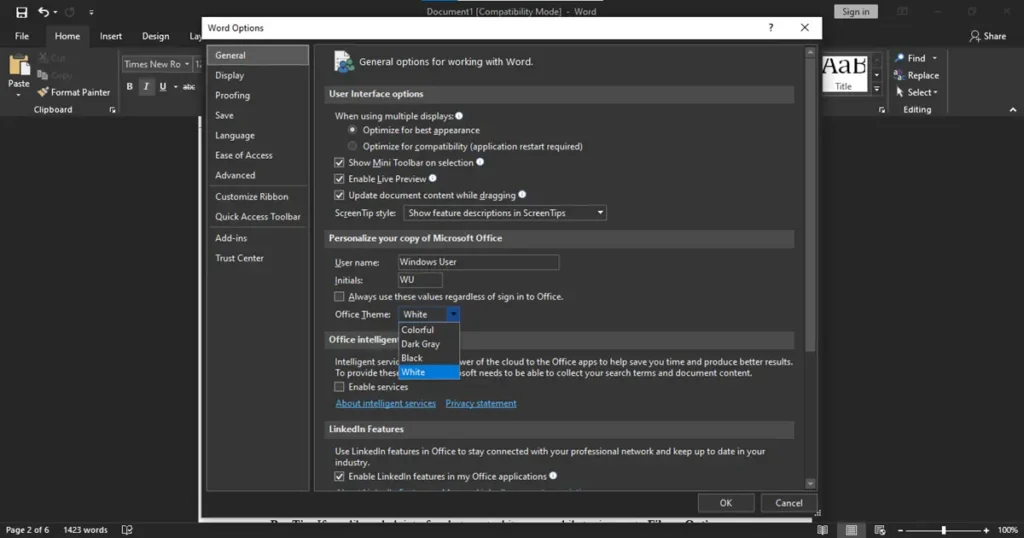The image size is (1024, 538).
Task: Click Cancel in Word Options
Action: click(x=788, y=503)
